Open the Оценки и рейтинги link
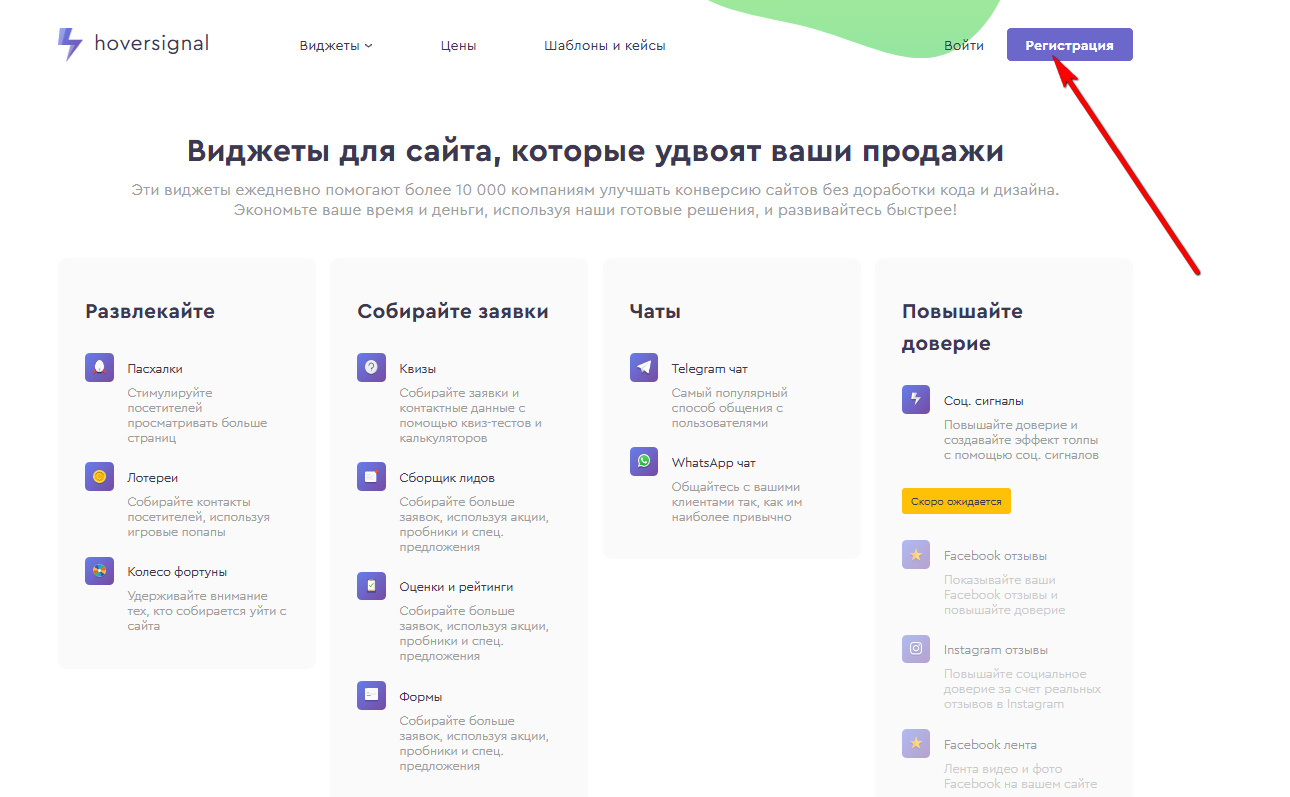Viewport: 1290px width, 797px height. [x=456, y=587]
